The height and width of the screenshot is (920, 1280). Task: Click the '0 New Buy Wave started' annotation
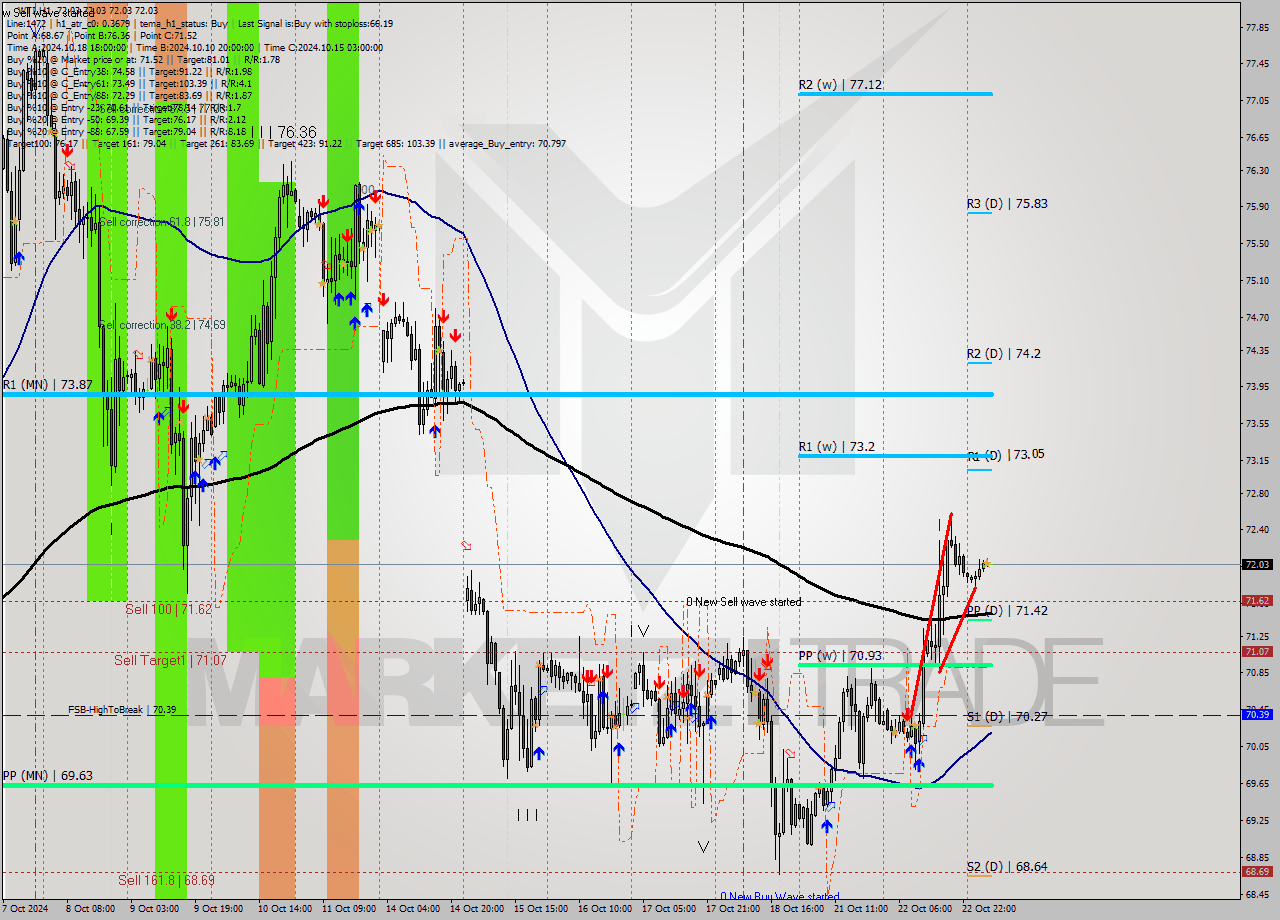pyautogui.click(x=780, y=897)
